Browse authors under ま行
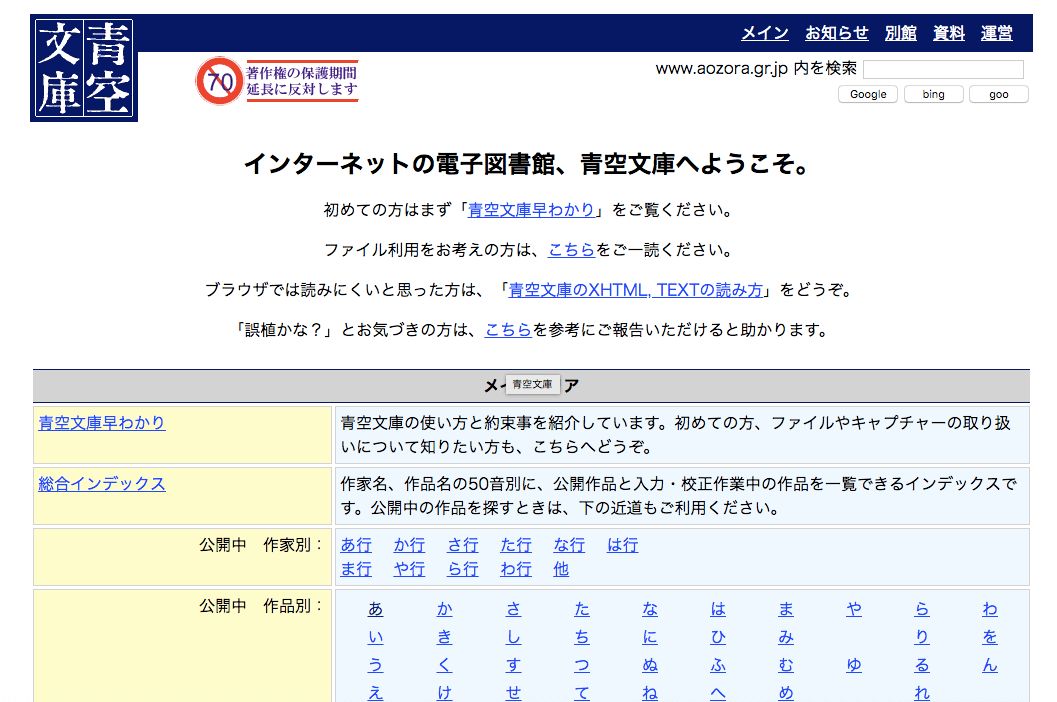 point(356,569)
